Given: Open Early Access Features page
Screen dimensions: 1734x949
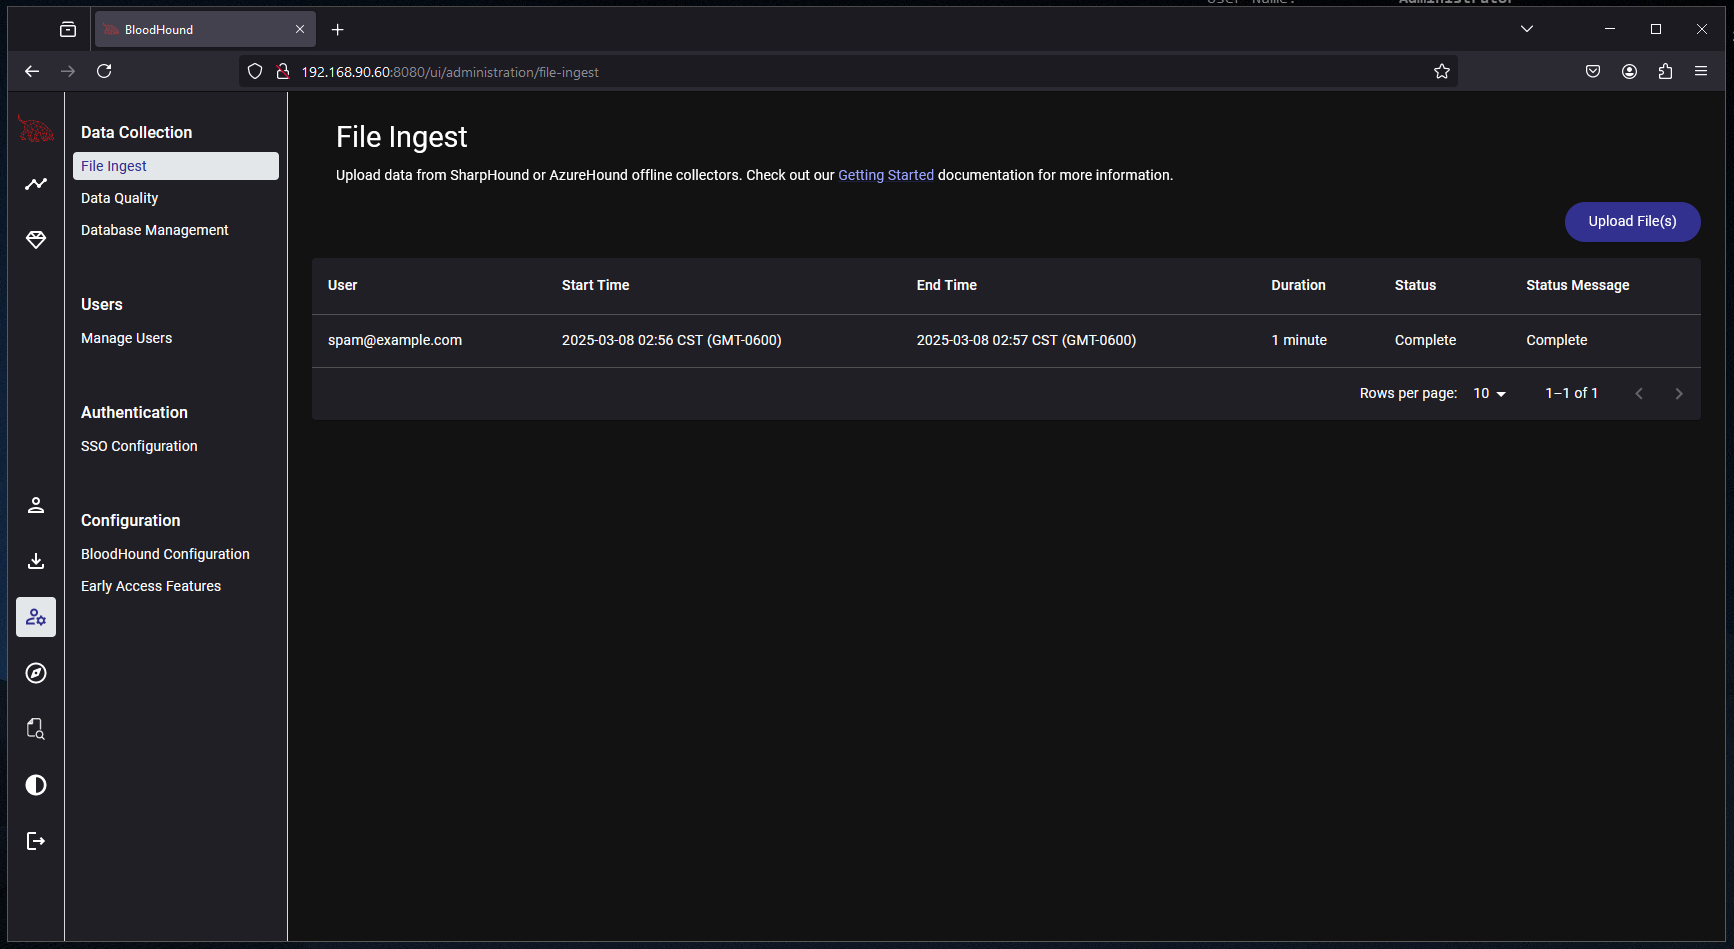Looking at the screenshot, I should pos(151,586).
